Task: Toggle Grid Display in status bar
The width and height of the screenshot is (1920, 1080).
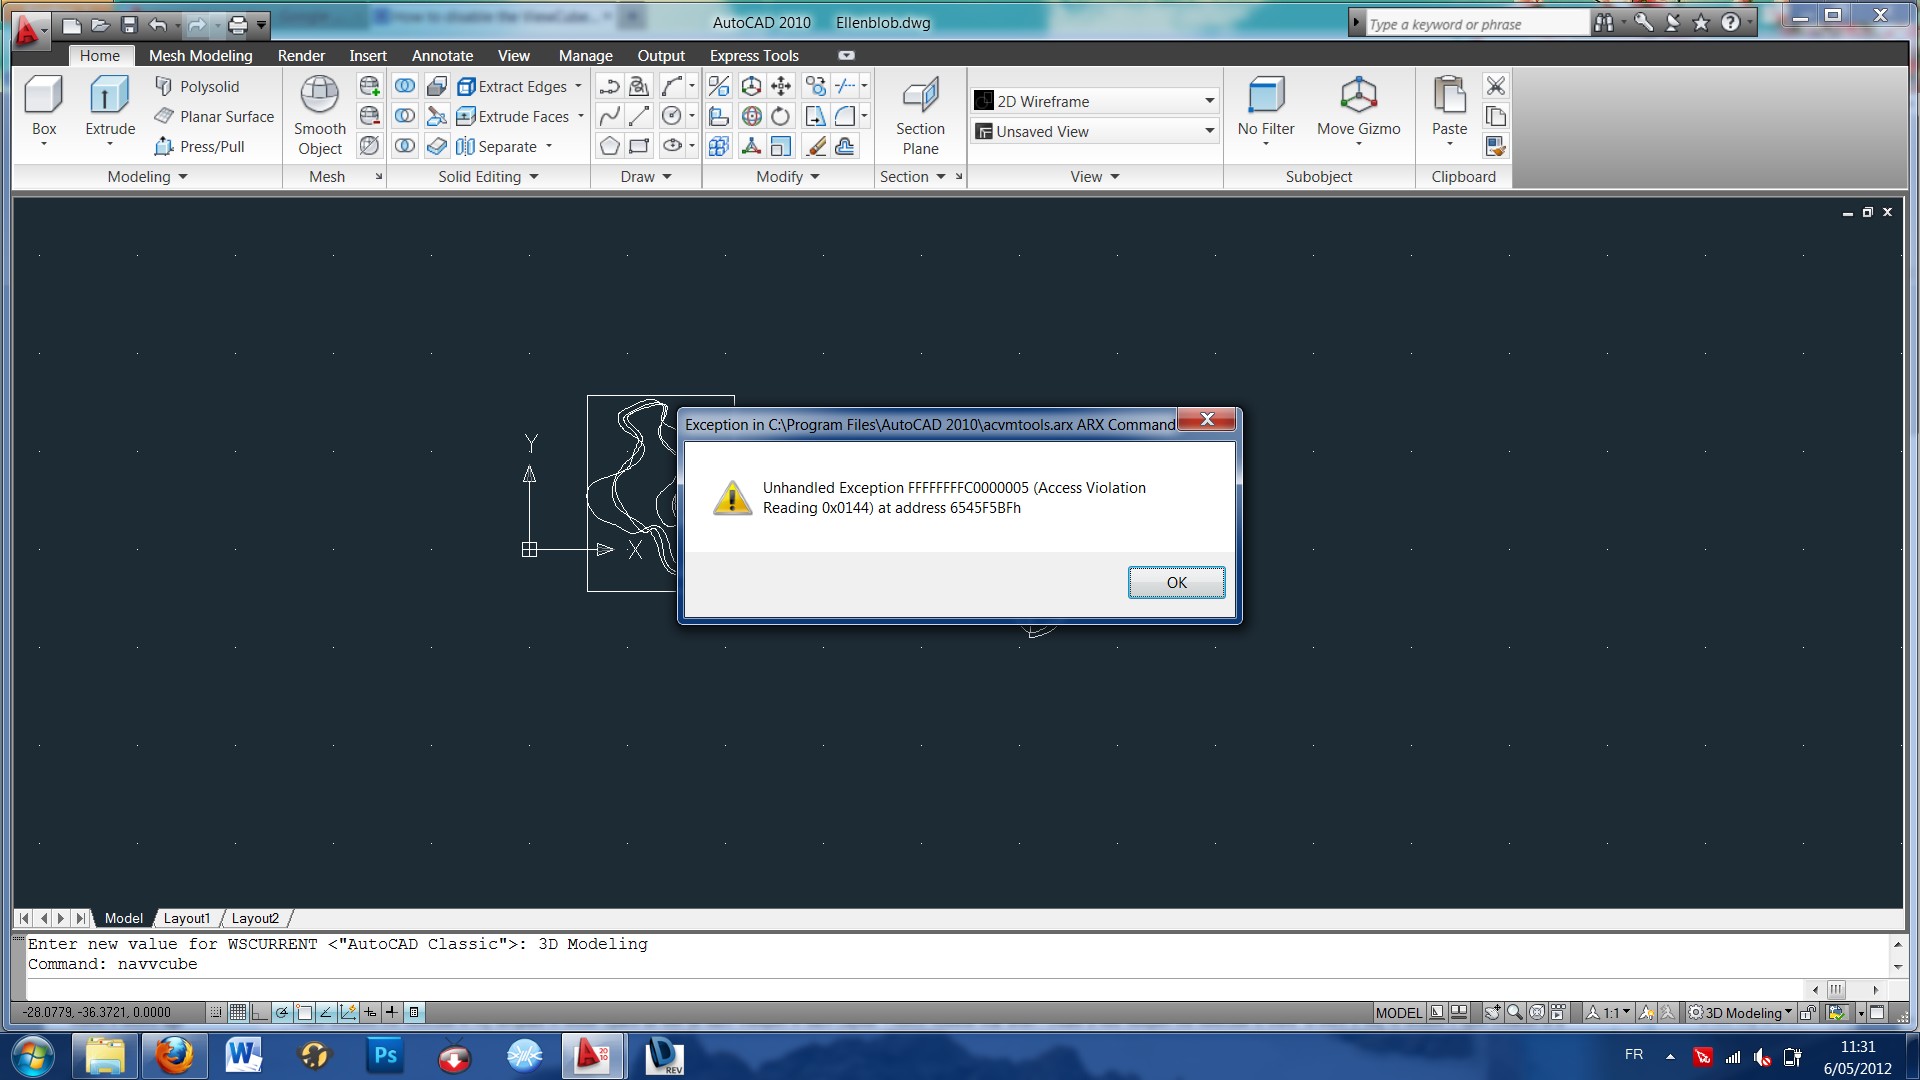Action: 238,1012
